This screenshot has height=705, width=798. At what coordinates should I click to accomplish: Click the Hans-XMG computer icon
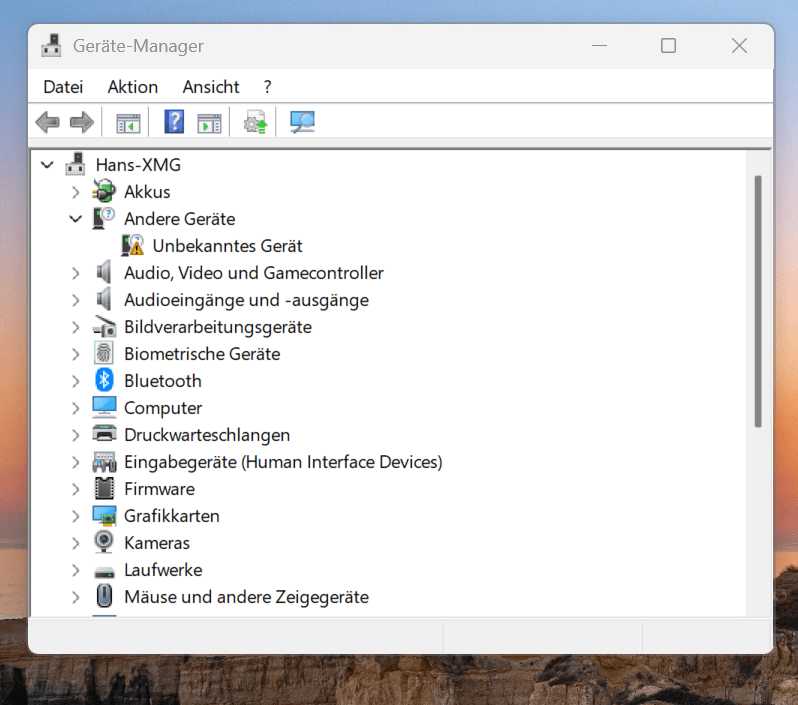click(x=75, y=164)
